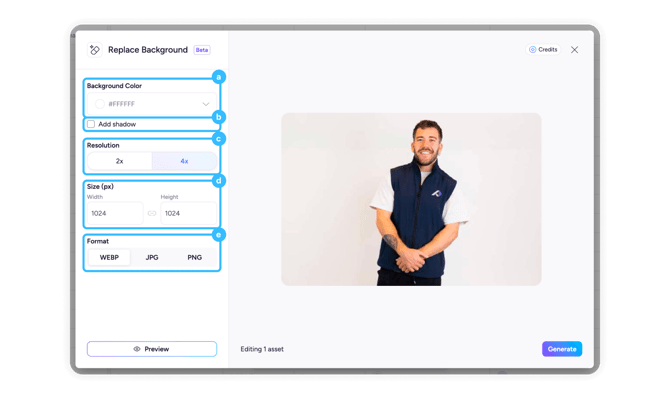This screenshot has height=399, width=670.
Task: Click the Beta badge next to title
Action: (x=202, y=50)
